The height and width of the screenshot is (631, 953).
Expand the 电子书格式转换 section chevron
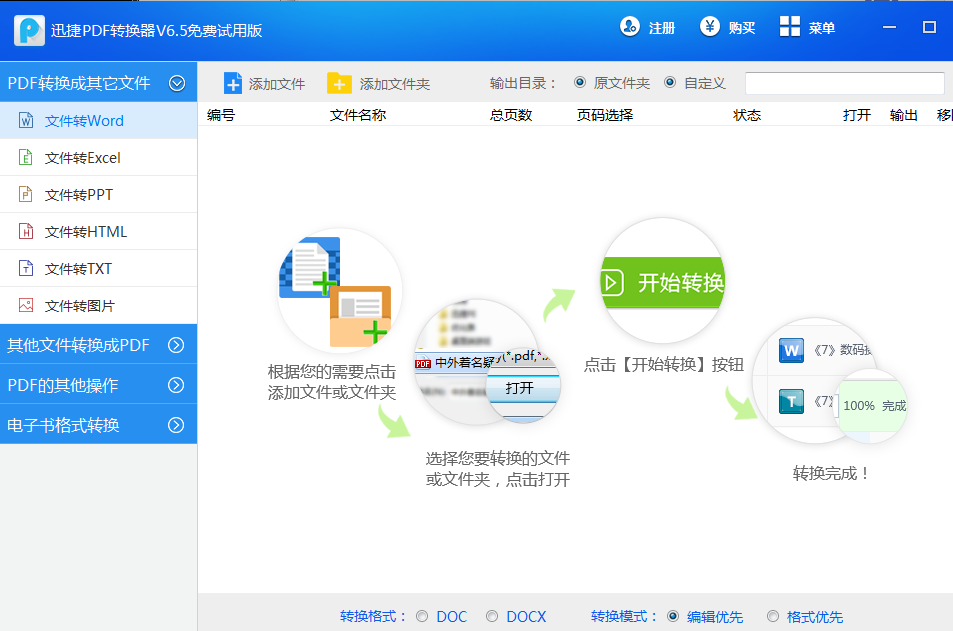(176, 425)
